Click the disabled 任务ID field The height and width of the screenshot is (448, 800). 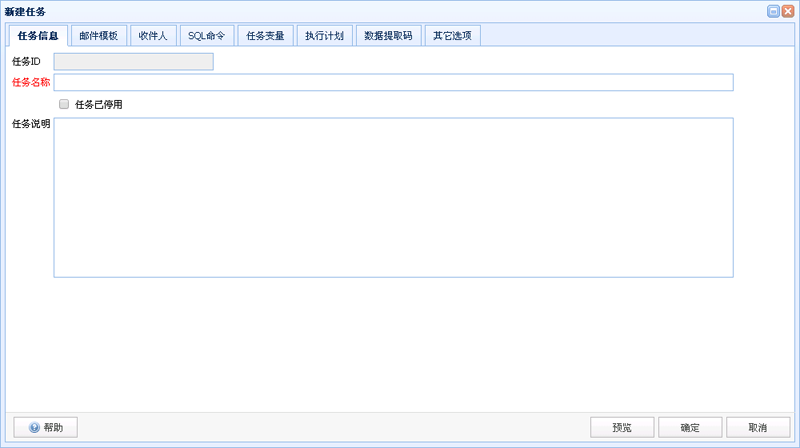coord(133,62)
